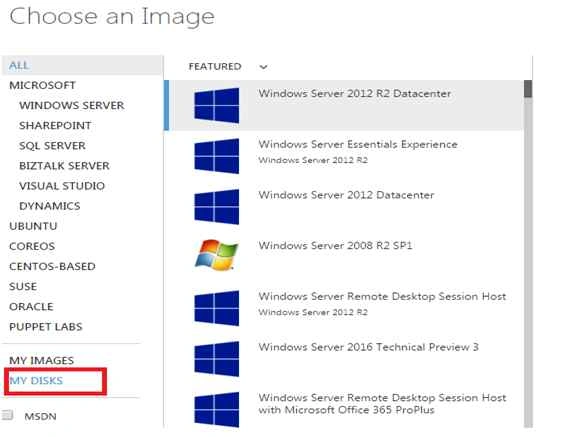Click the Windows Server 2008 R2 SP1 flag icon

tap(217, 255)
